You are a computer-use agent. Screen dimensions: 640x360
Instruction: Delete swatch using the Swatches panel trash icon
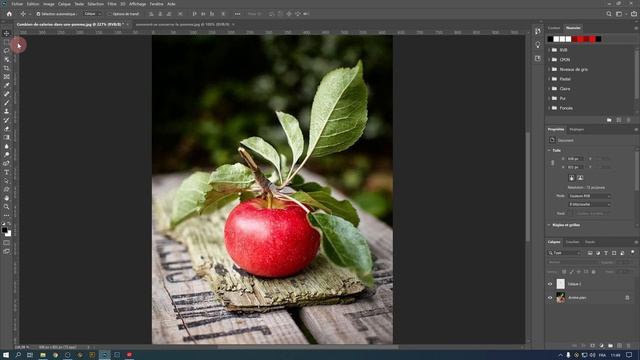(x=629, y=120)
